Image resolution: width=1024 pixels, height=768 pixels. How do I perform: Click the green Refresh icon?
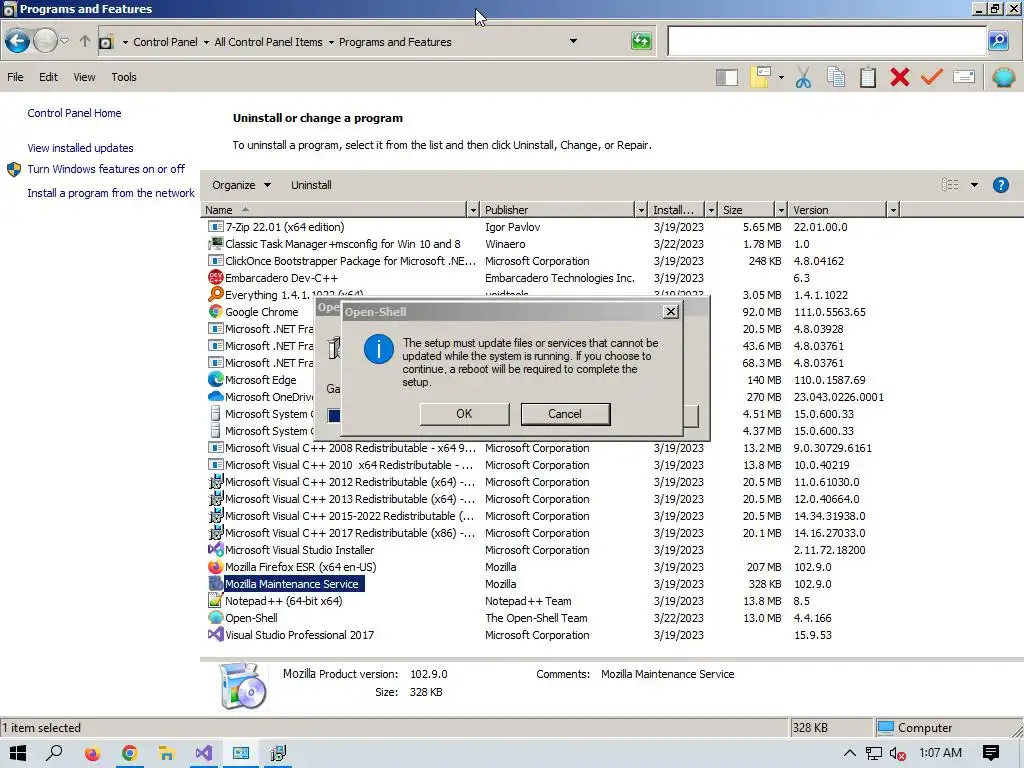(641, 41)
